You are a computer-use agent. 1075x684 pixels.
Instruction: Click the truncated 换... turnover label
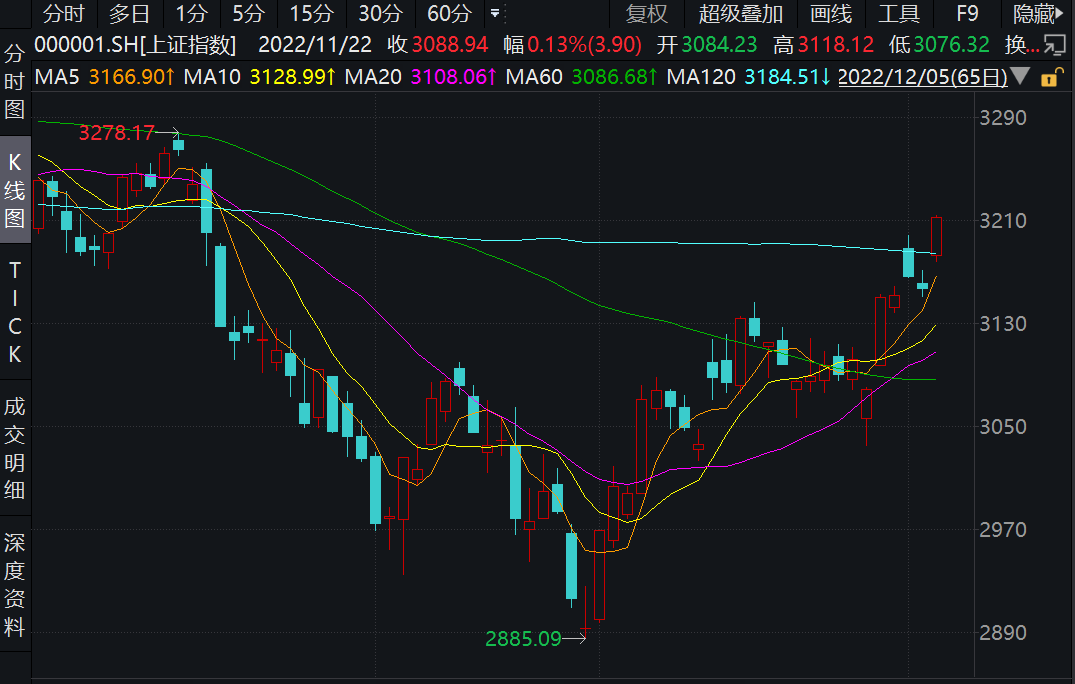(1022, 45)
